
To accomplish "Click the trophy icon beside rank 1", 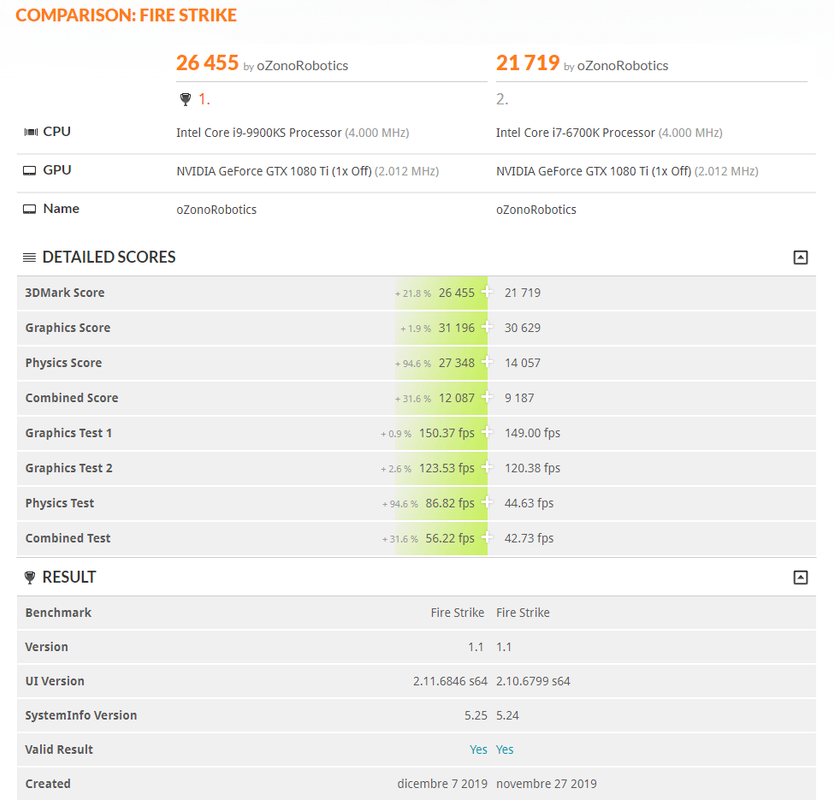I will tap(185, 99).
